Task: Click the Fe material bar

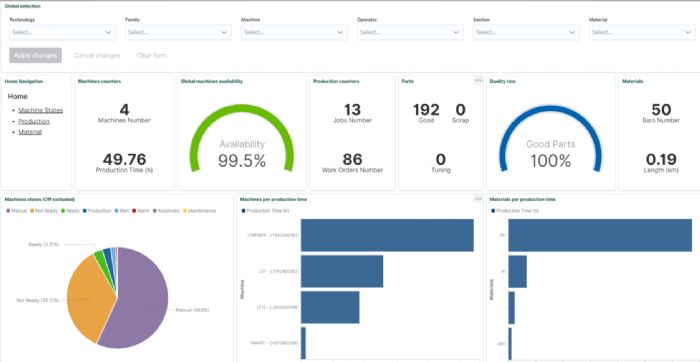Action: point(600,235)
